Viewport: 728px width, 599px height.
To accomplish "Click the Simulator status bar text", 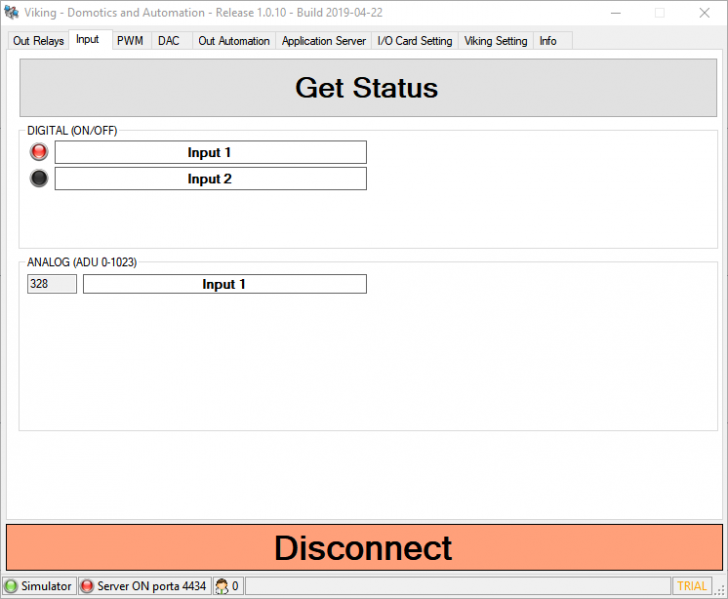I will 46,586.
